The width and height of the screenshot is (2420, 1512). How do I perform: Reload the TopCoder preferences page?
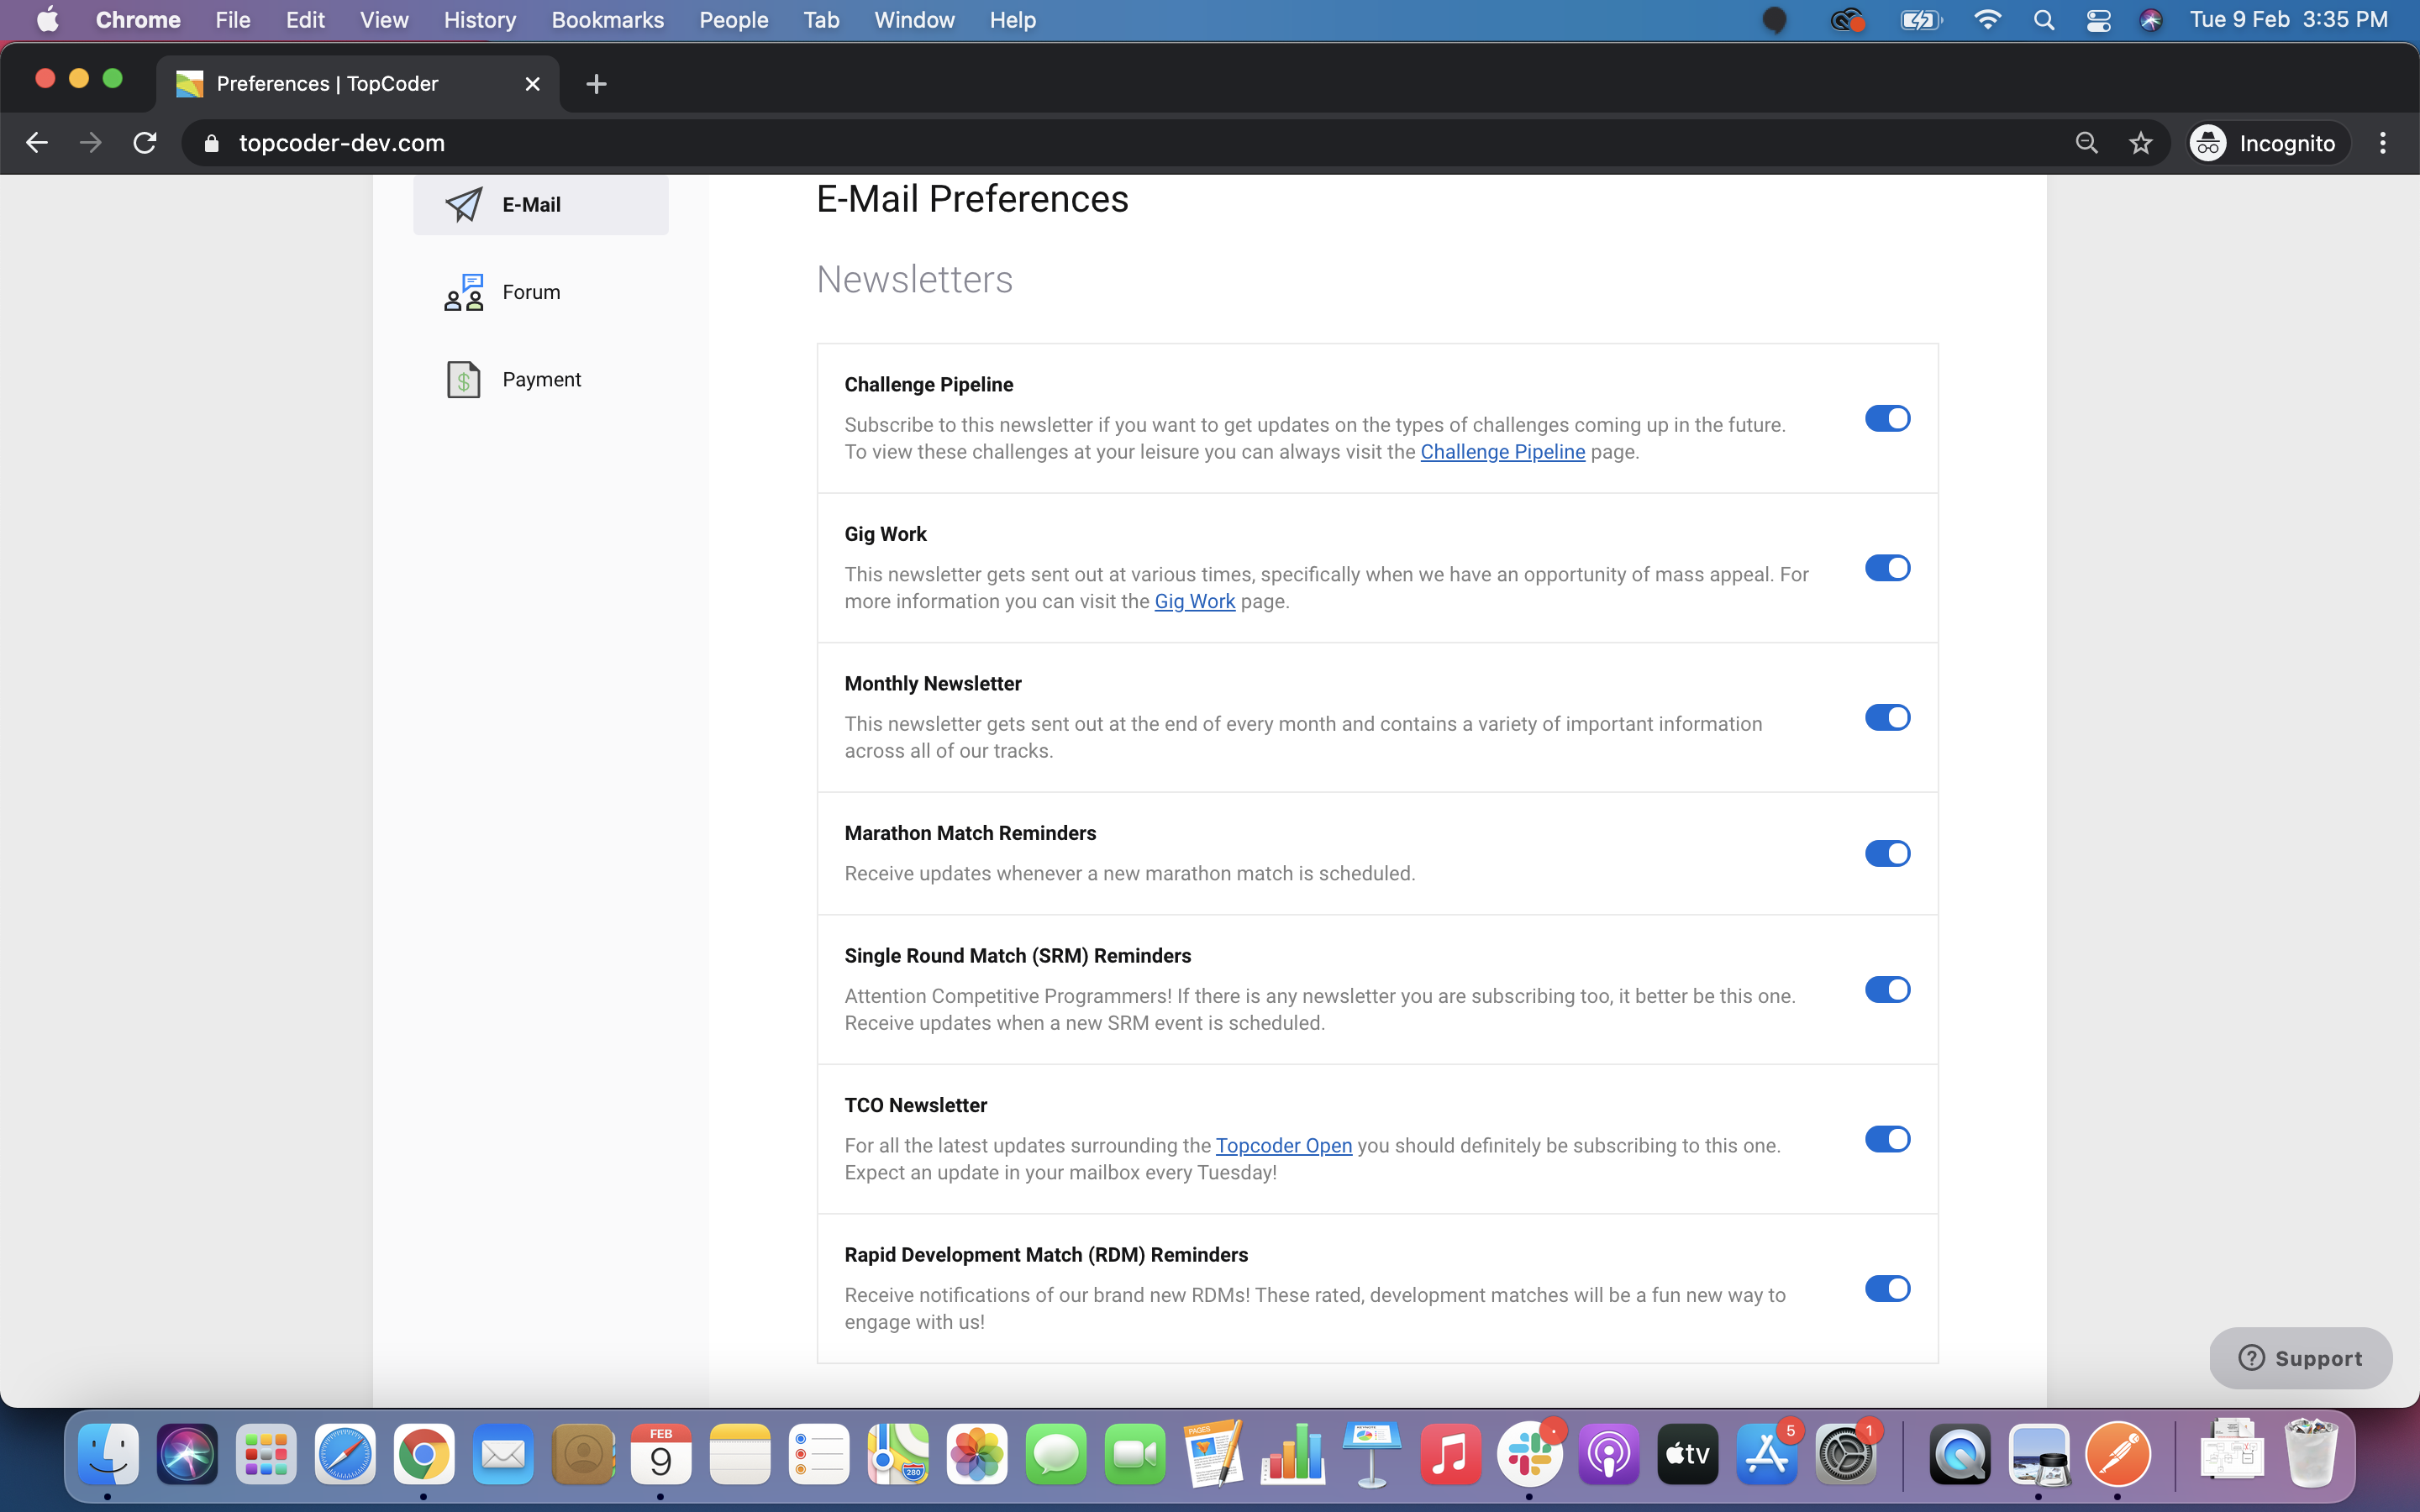(x=145, y=143)
